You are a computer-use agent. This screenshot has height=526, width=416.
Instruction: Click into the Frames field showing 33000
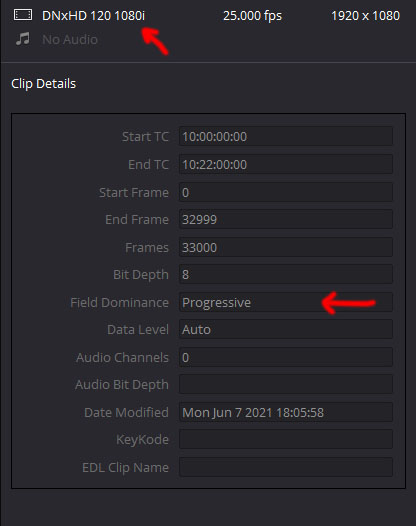[286, 247]
